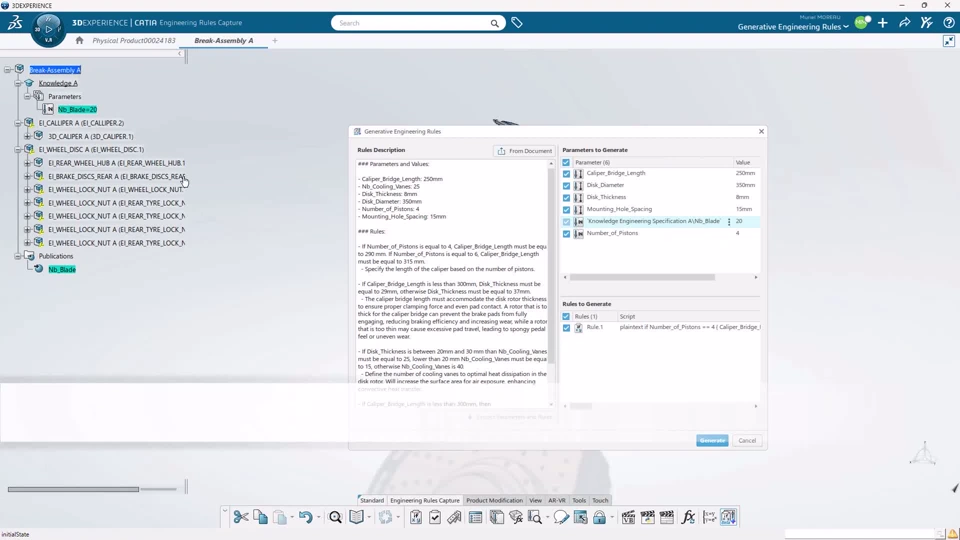Uncheck the Rule.1 checkbox
960x540 pixels.
pos(566,328)
